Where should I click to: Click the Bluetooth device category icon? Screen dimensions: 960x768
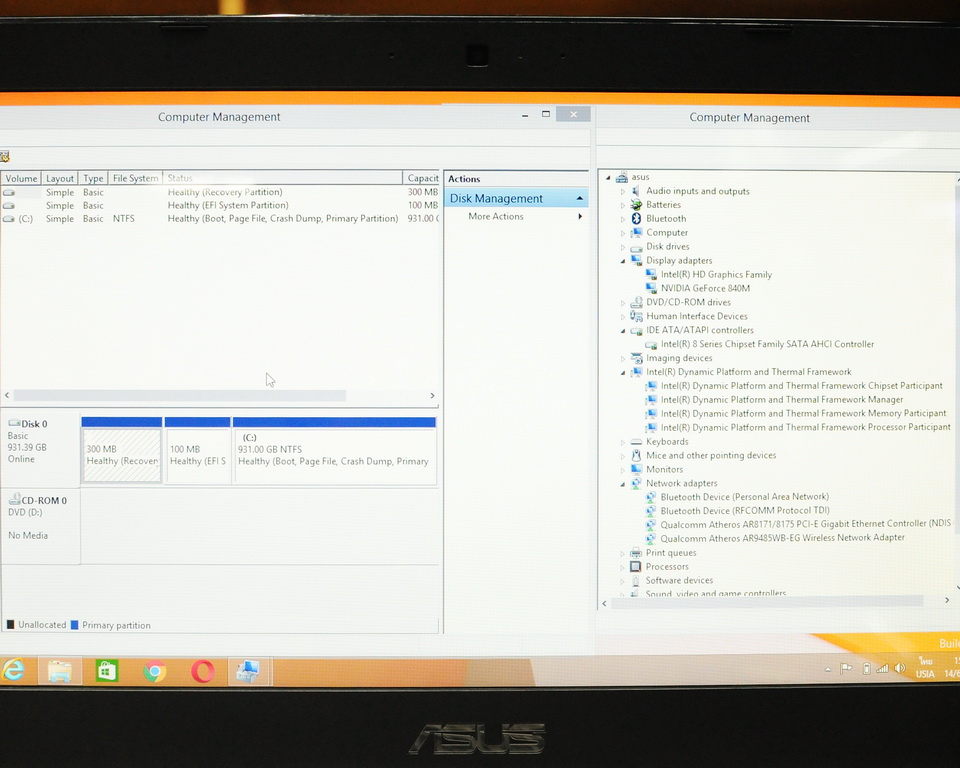(636, 219)
